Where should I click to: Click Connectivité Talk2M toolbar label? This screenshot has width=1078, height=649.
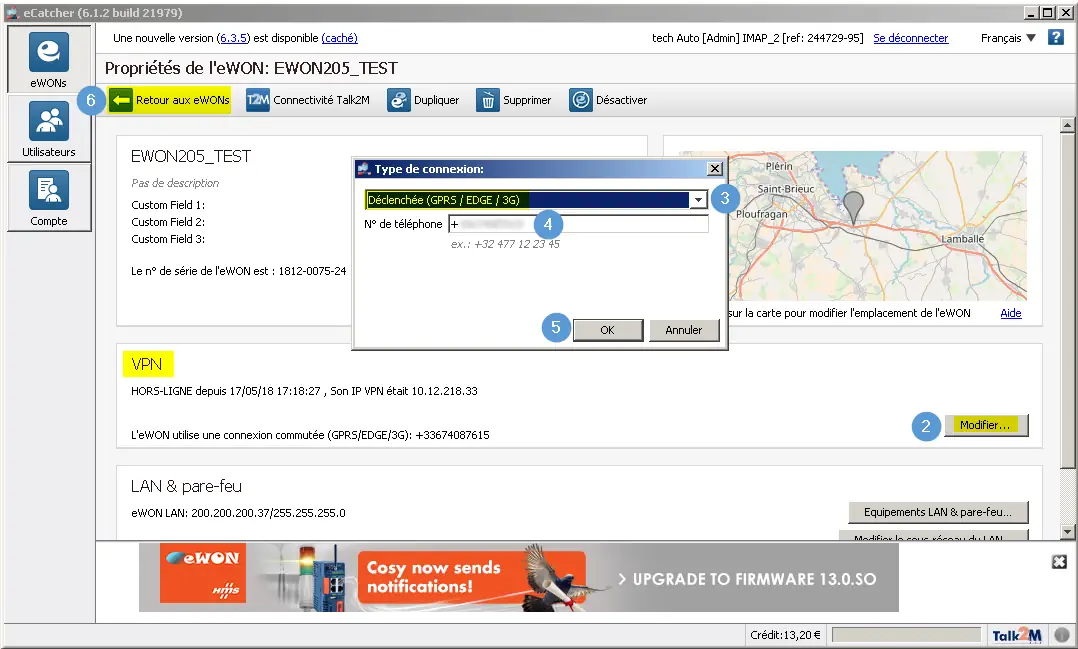point(321,100)
